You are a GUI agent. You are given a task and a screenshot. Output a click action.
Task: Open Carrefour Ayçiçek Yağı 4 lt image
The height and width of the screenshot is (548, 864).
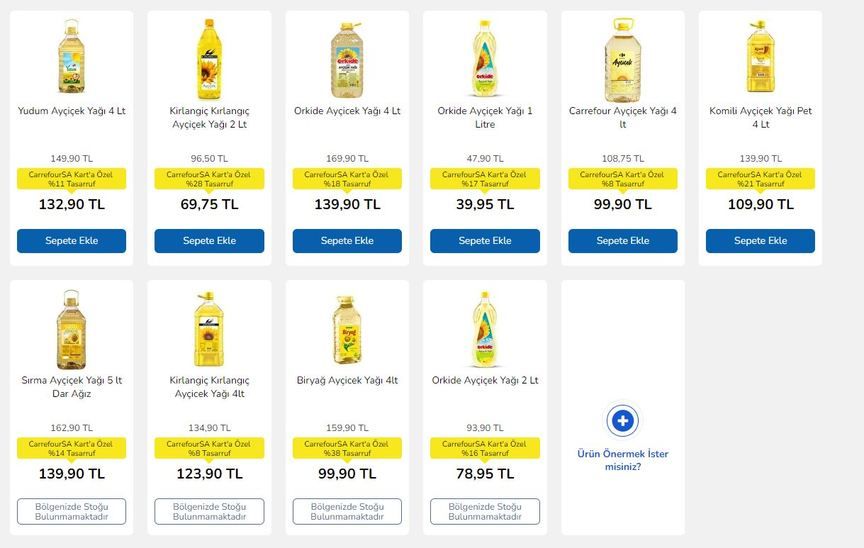tap(623, 58)
